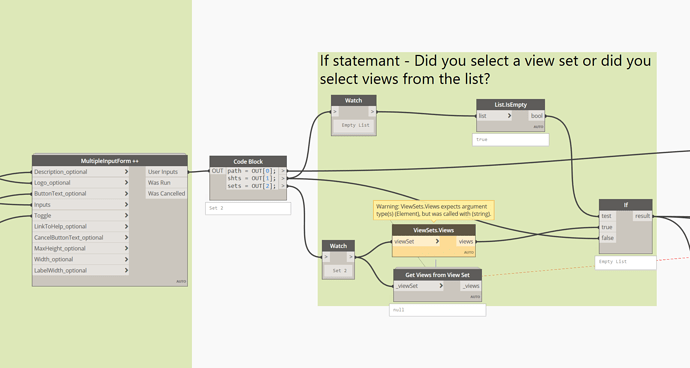Click the Was Run output port

click(166, 183)
